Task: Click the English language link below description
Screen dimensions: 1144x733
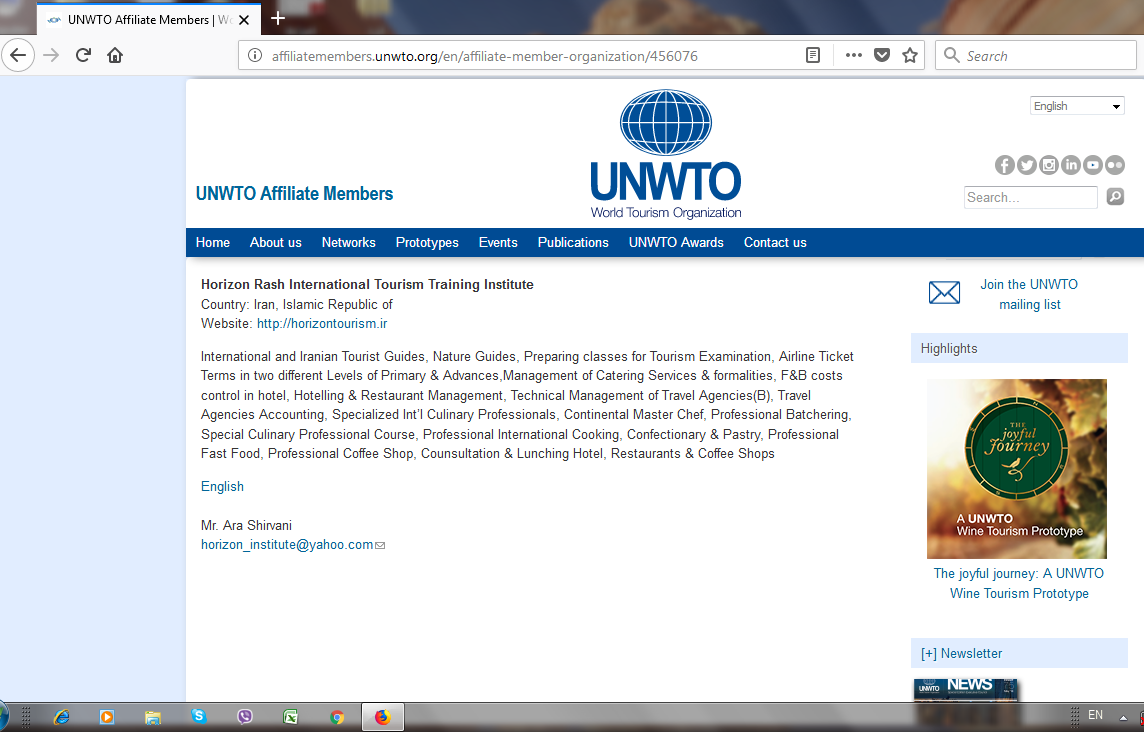Action: [x=223, y=486]
